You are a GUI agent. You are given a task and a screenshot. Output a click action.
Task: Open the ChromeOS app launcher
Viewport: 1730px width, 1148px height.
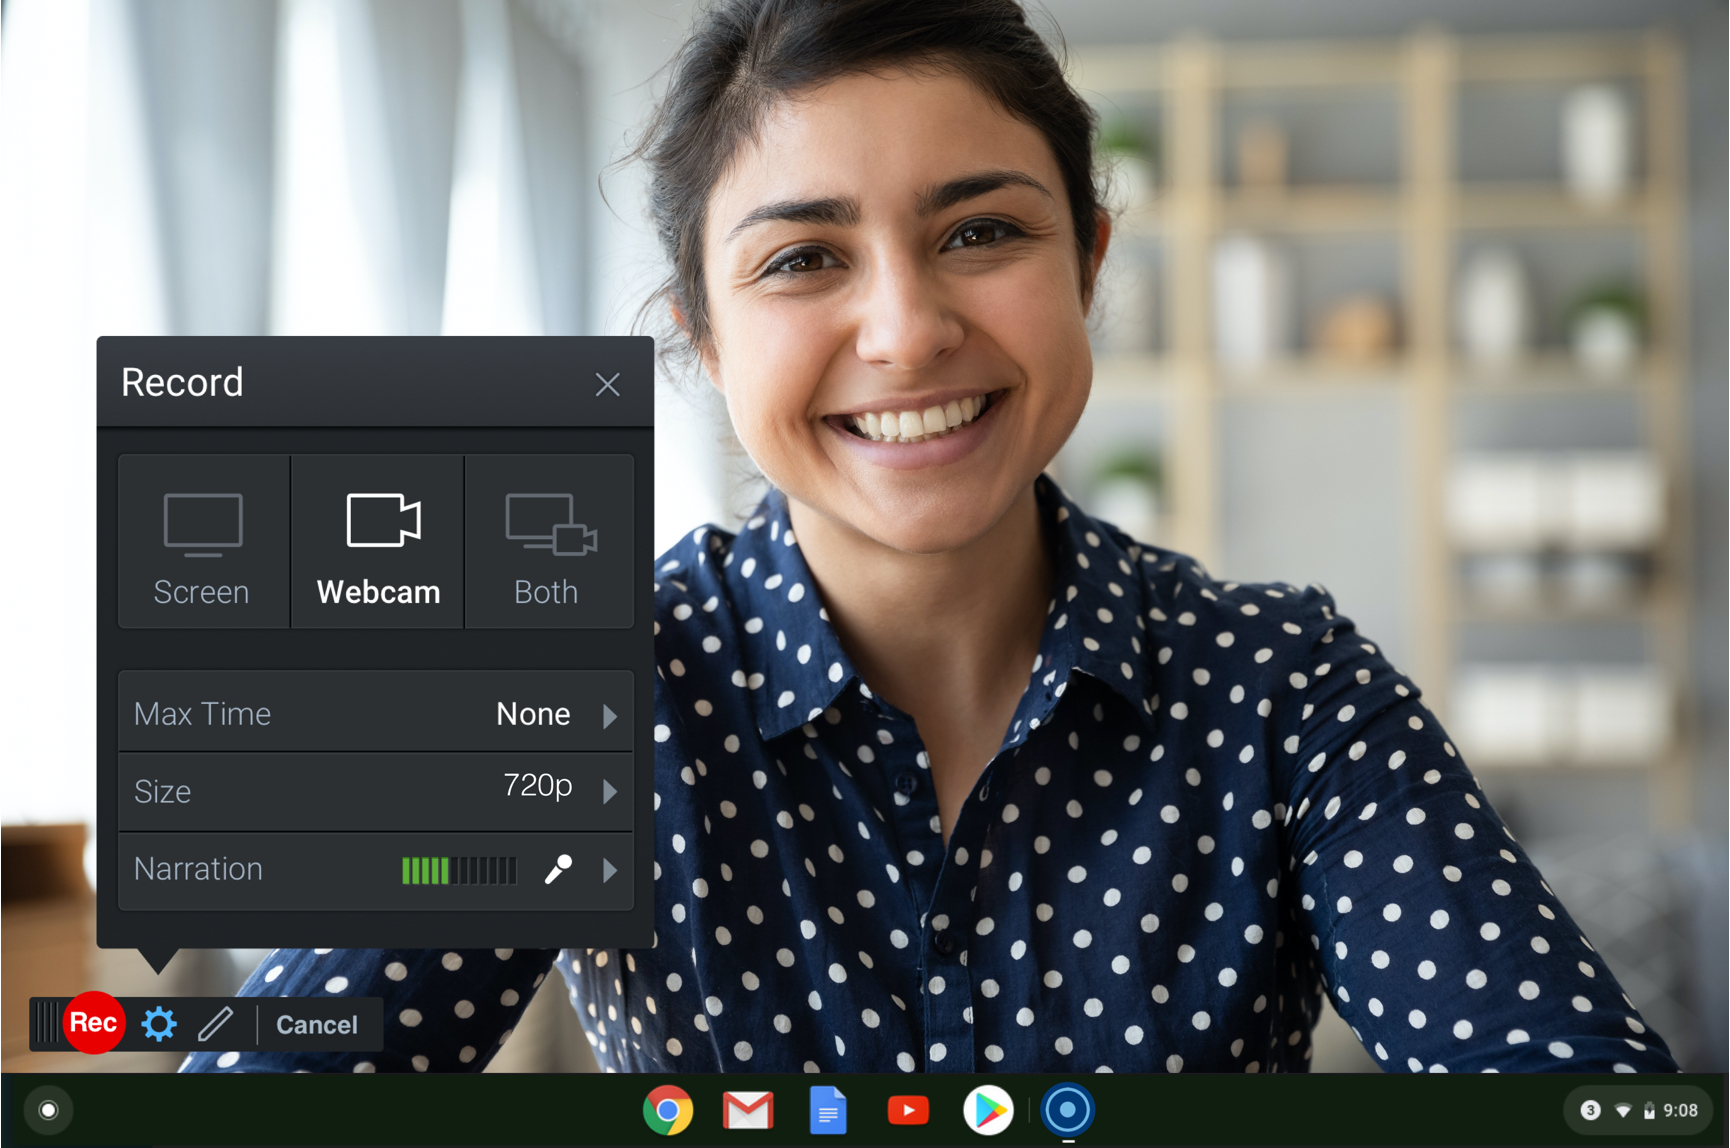coord(47,1109)
